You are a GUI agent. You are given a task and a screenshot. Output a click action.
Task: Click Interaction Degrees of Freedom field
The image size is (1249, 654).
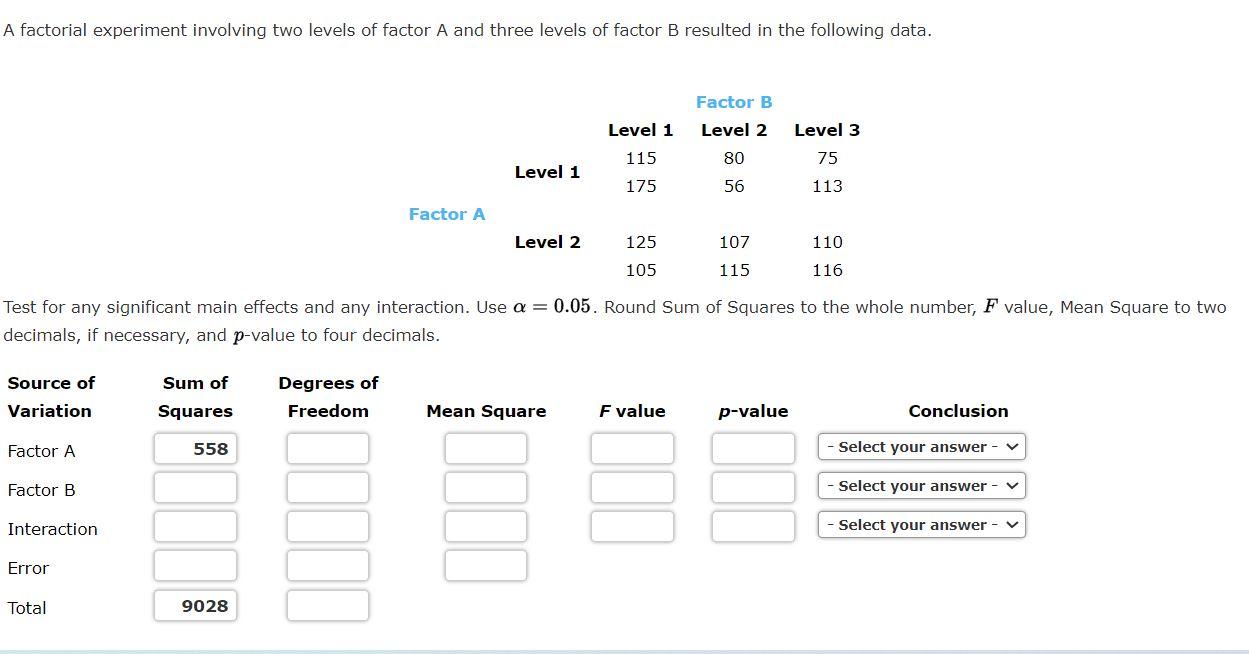pyautogui.click(x=327, y=526)
